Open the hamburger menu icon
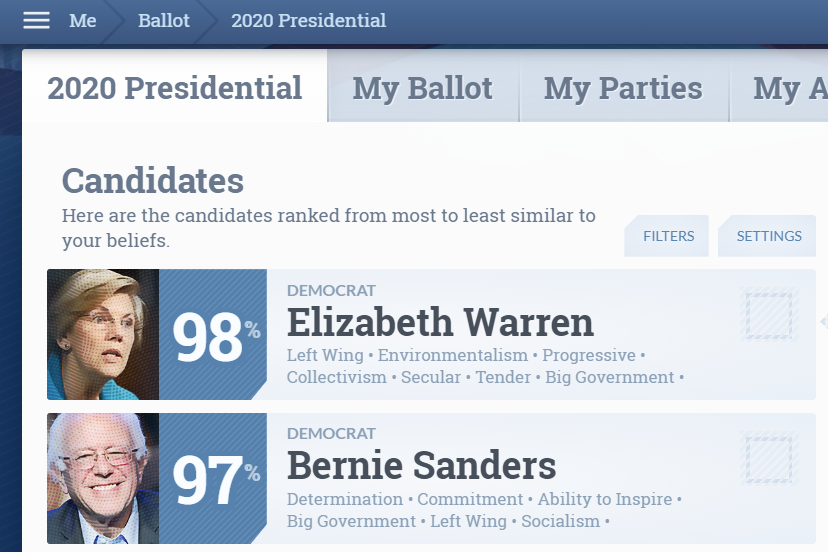This screenshot has width=828, height=552. [x=36, y=21]
